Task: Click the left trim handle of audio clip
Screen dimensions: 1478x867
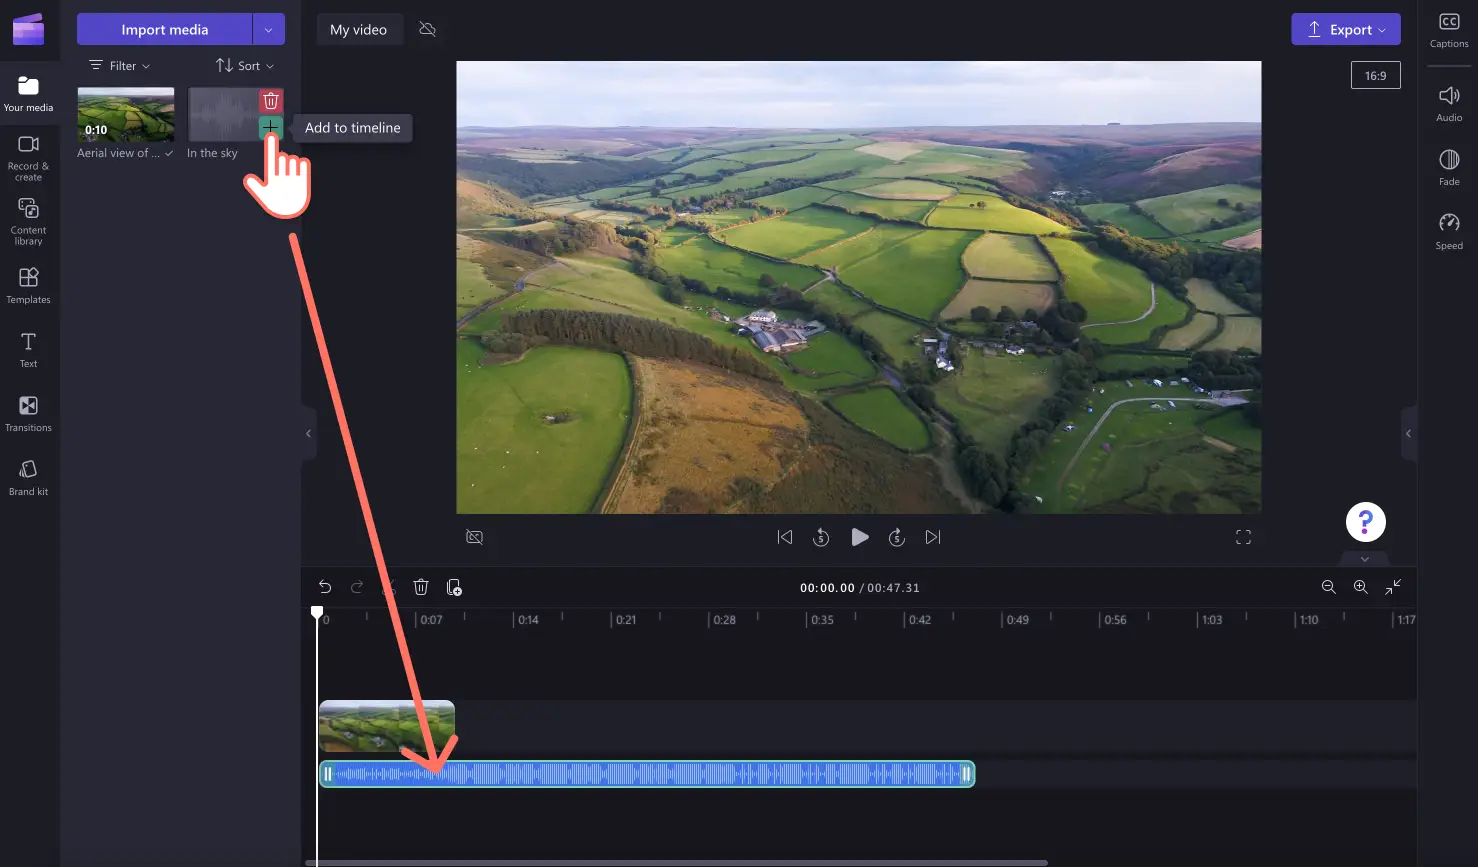Action: pyautogui.click(x=327, y=774)
